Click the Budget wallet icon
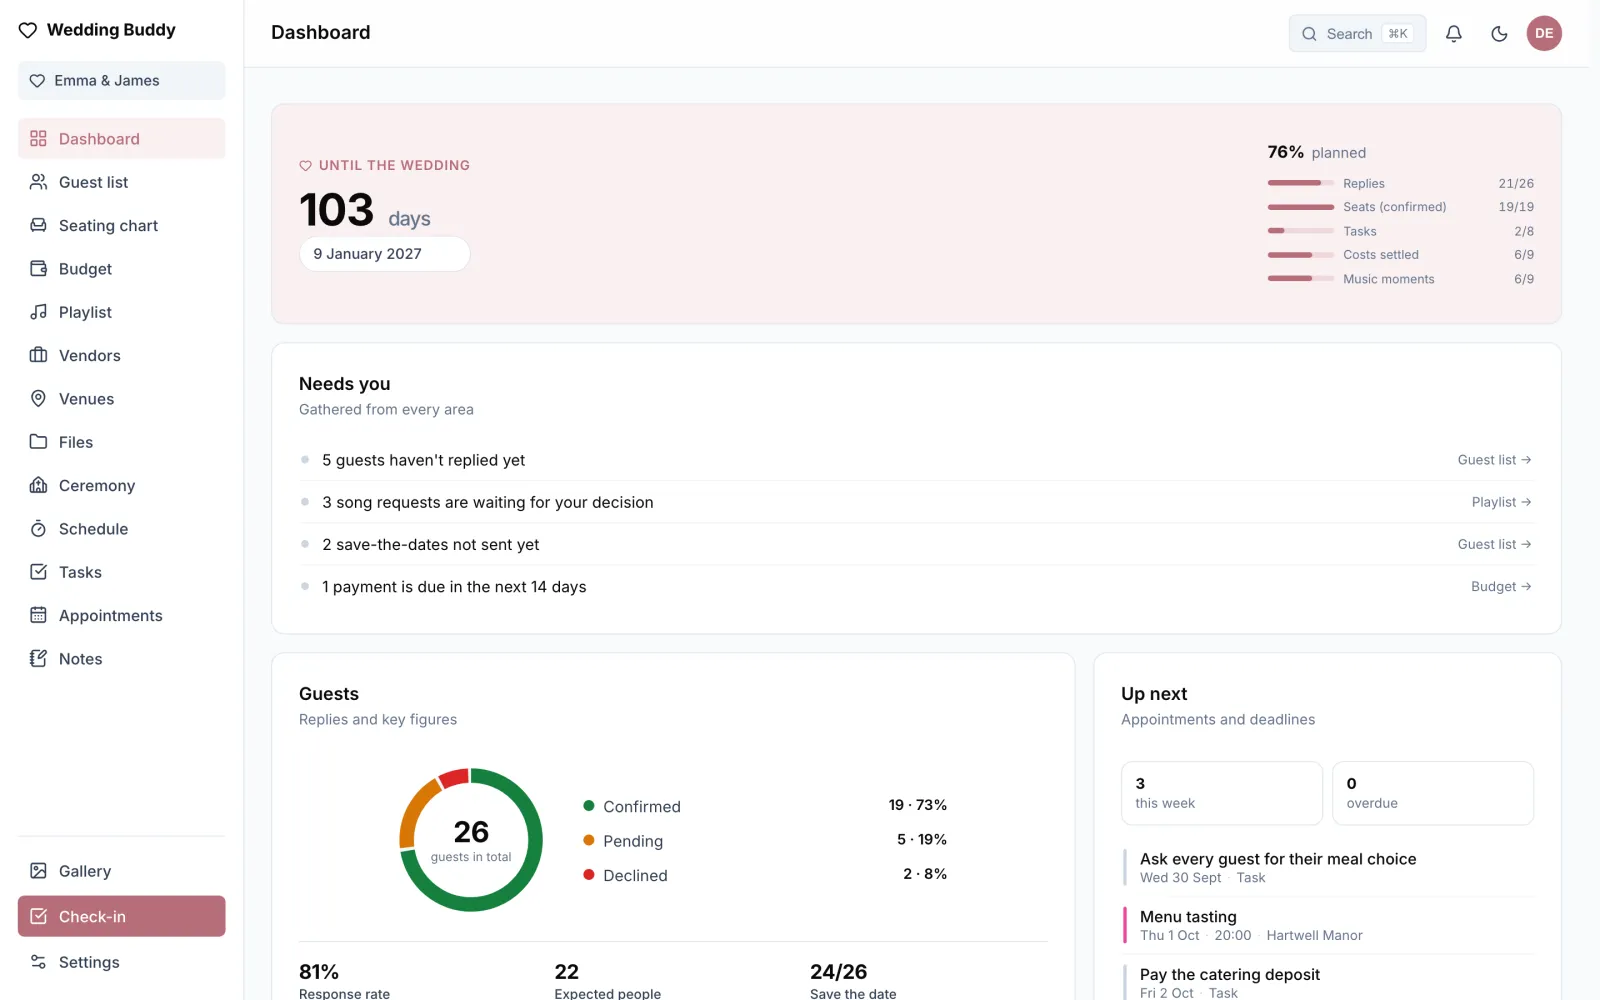Image resolution: width=1600 pixels, height=1000 pixels. 38,268
